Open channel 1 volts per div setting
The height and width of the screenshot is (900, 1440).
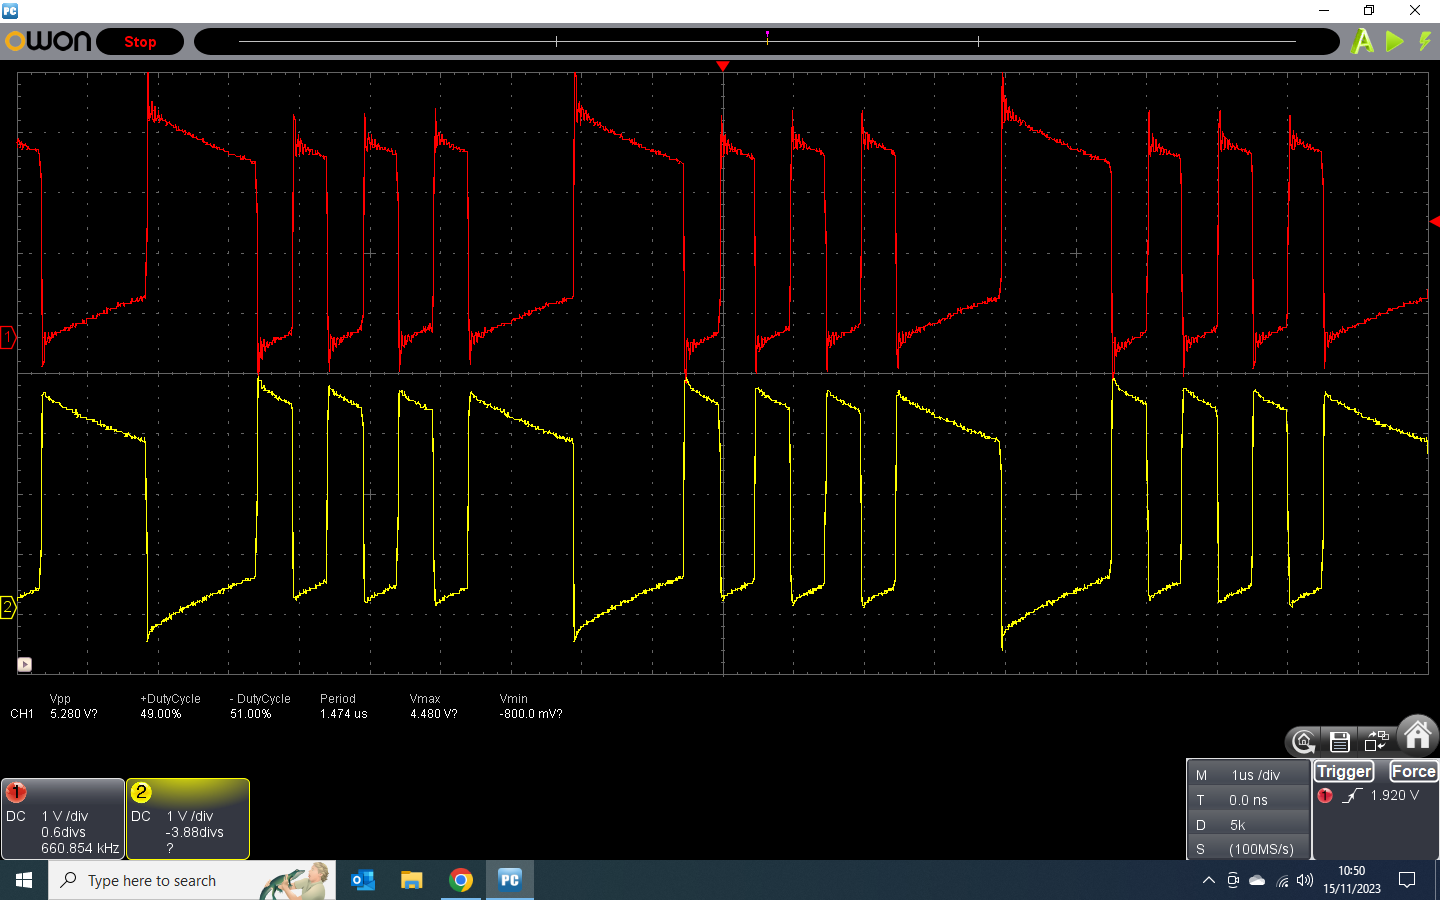click(x=65, y=816)
